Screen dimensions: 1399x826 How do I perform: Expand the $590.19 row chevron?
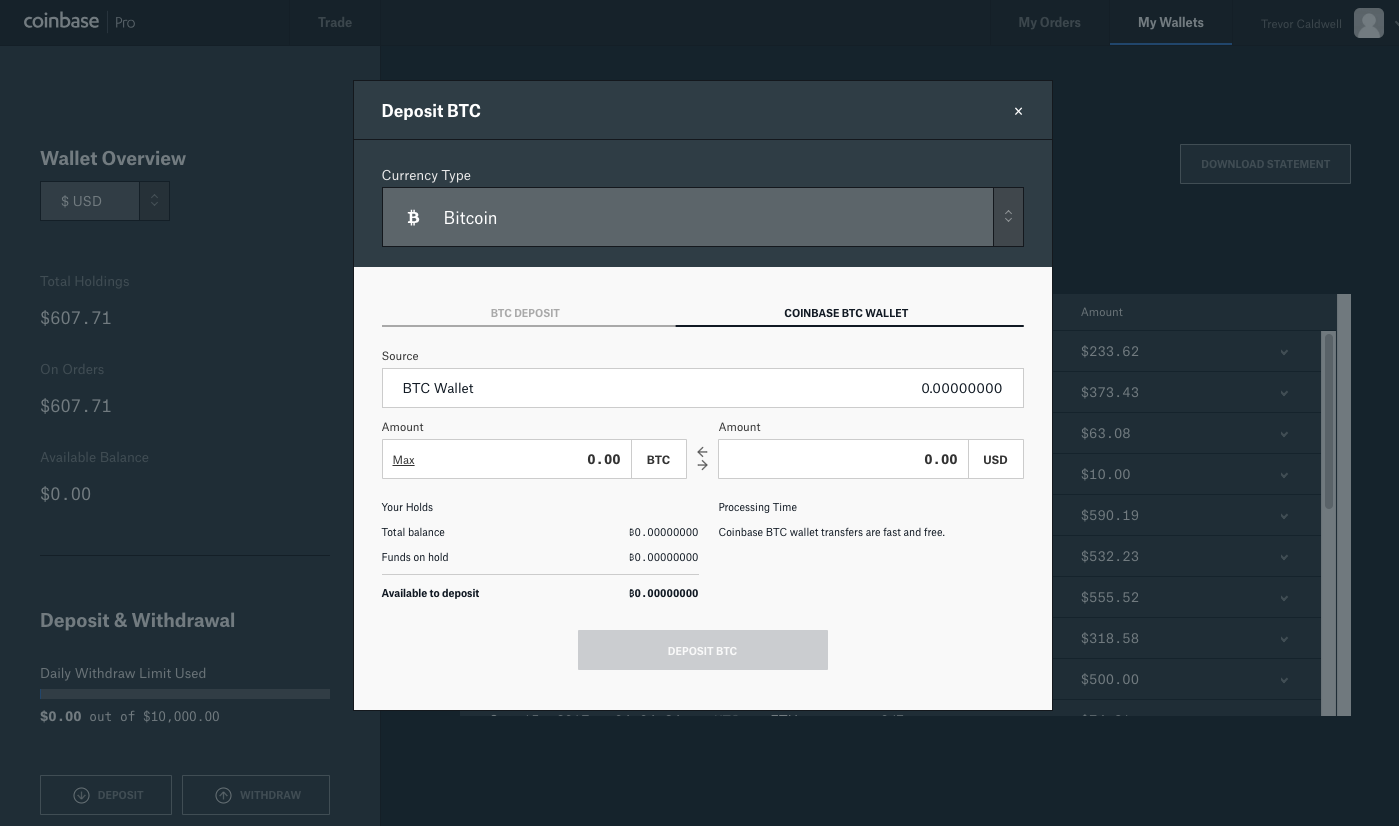point(1284,516)
